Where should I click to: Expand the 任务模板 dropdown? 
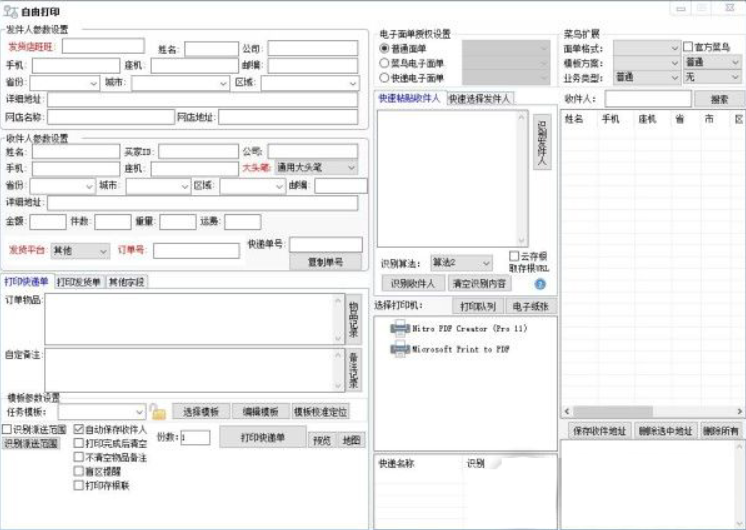pyautogui.click(x=102, y=412)
